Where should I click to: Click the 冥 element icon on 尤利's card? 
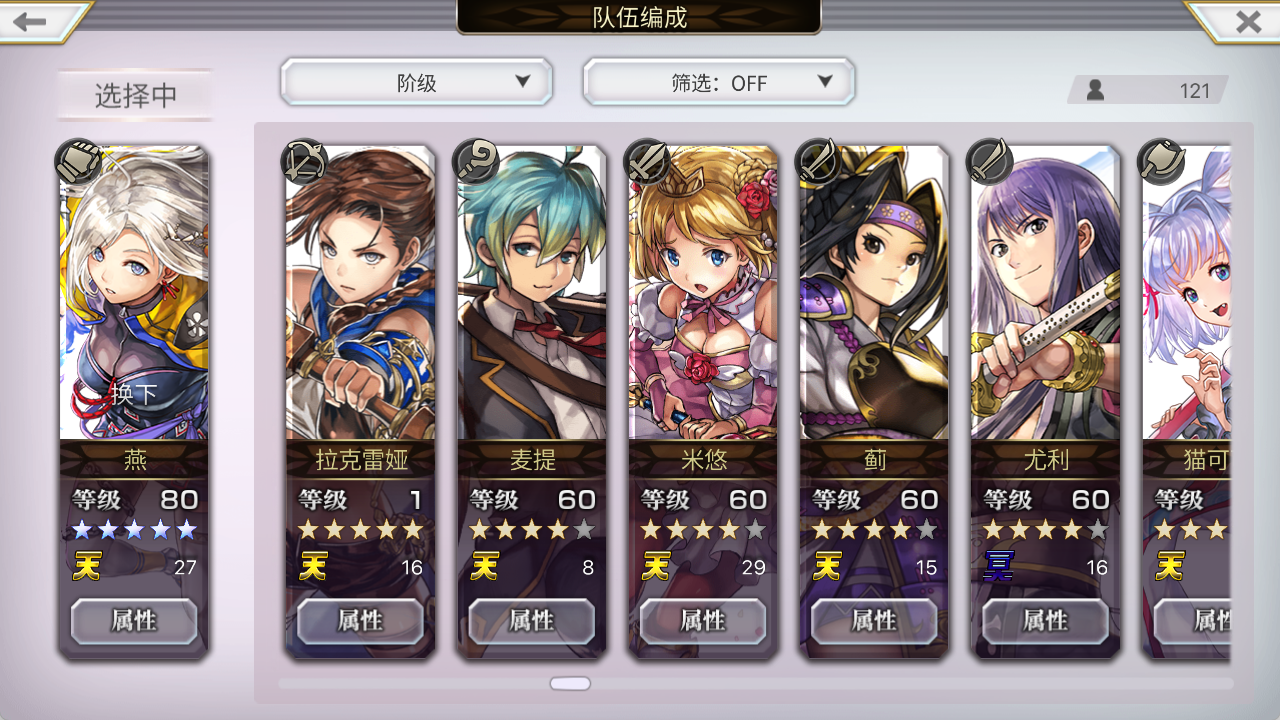pos(999,567)
